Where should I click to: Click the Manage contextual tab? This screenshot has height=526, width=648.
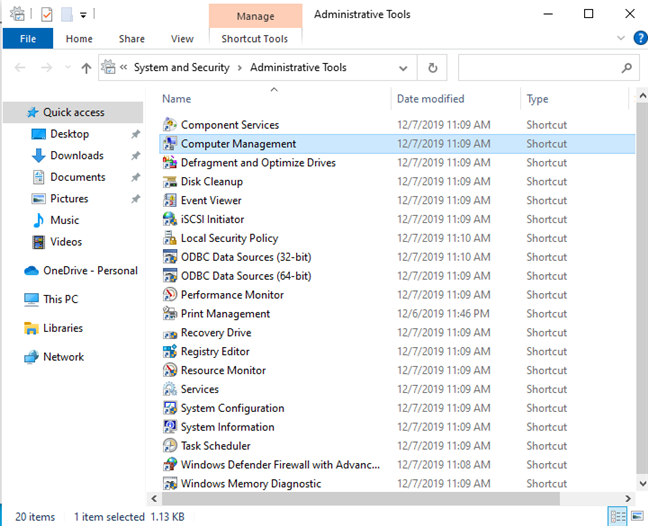click(255, 16)
